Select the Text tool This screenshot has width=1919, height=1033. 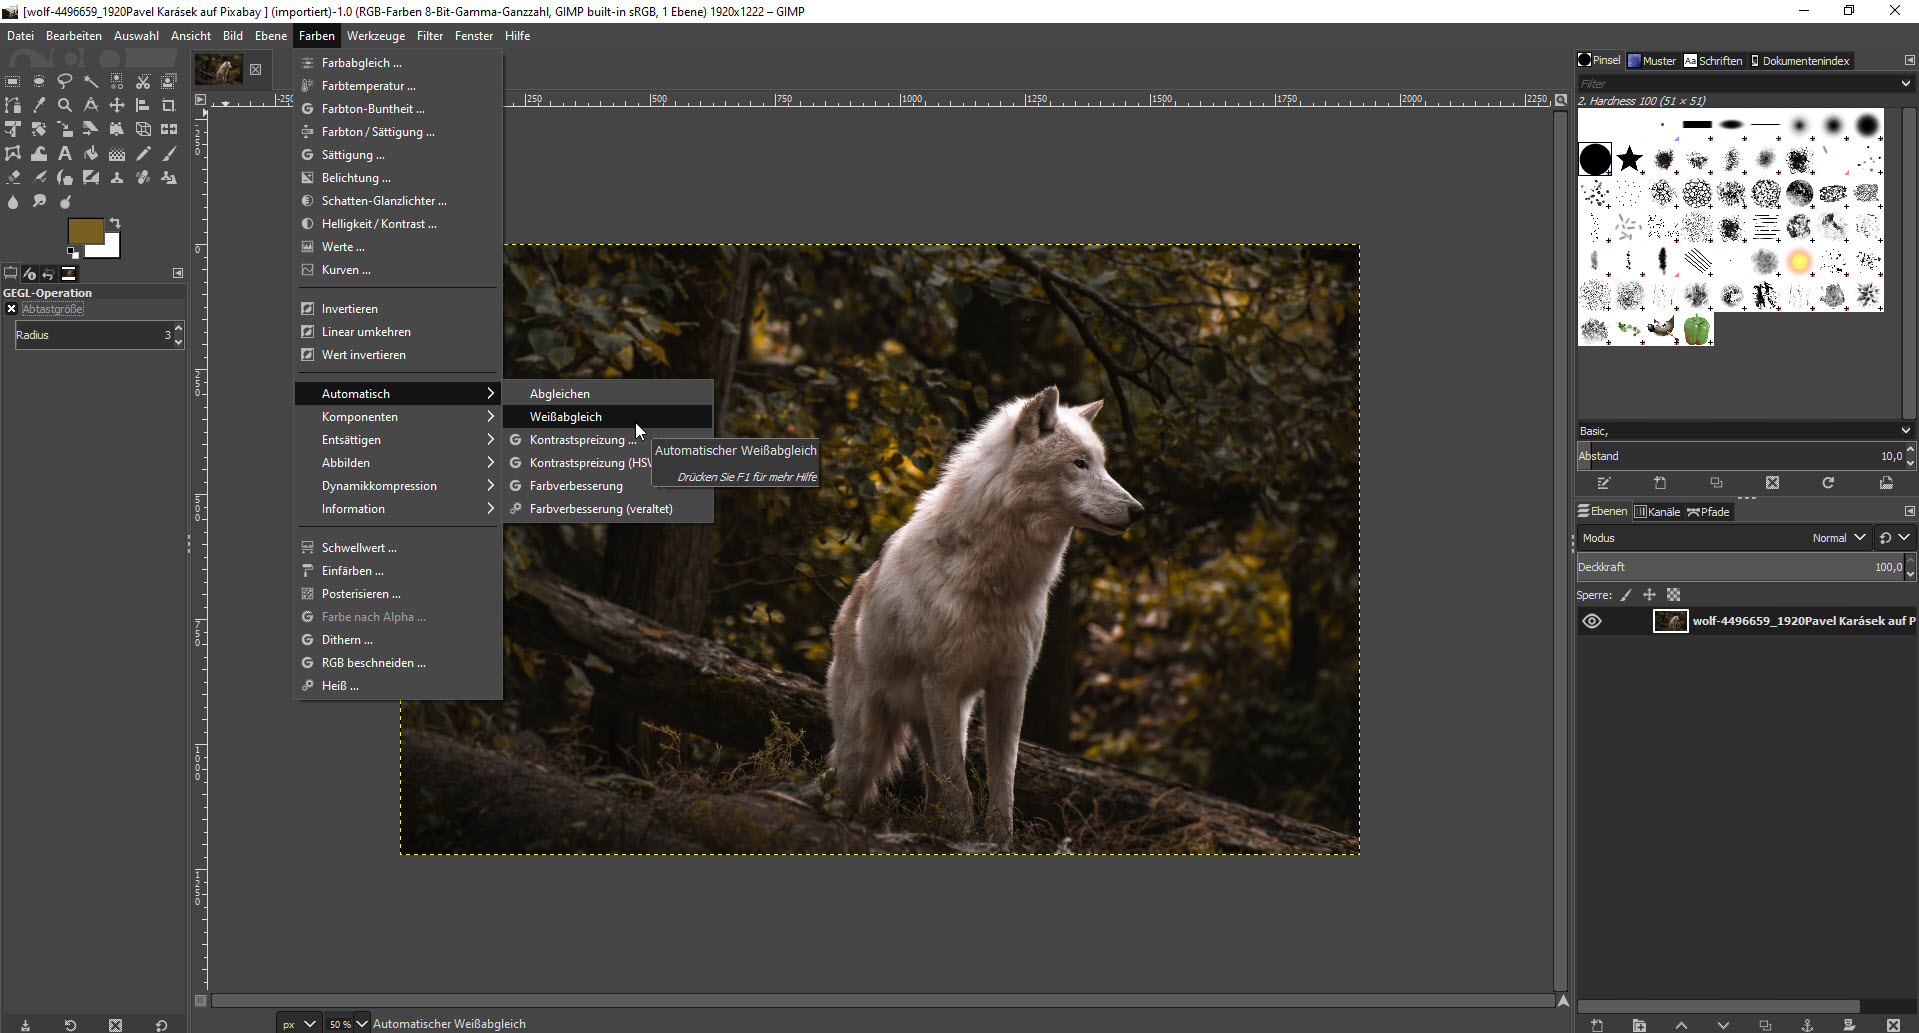click(65, 153)
